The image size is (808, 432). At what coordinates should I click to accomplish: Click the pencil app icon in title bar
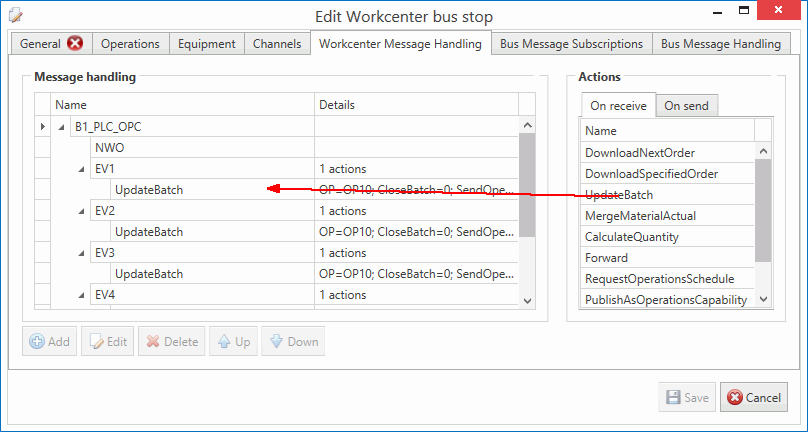14,16
